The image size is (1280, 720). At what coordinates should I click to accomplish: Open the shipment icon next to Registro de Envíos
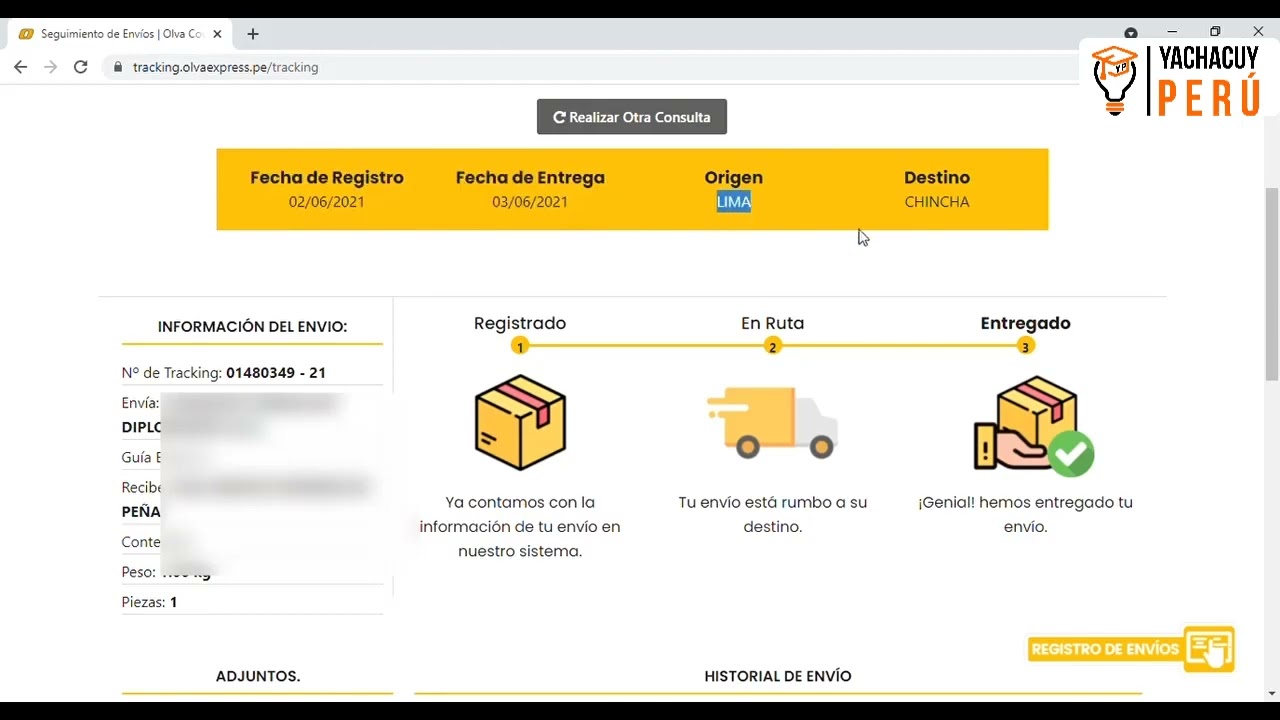(x=1211, y=648)
